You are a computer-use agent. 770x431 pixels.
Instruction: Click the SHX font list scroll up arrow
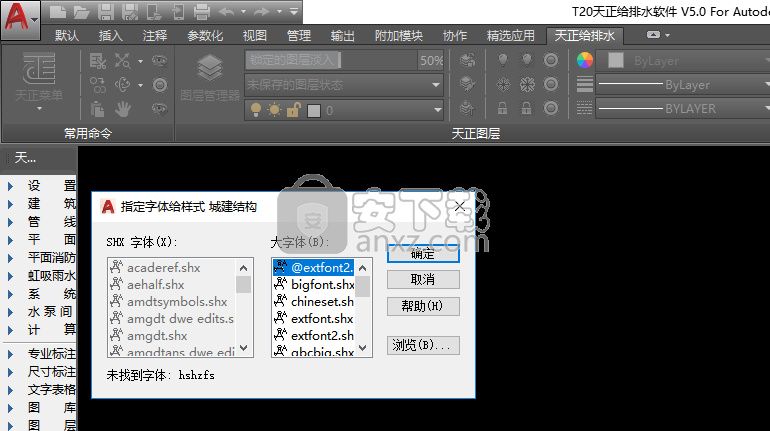[x=244, y=268]
